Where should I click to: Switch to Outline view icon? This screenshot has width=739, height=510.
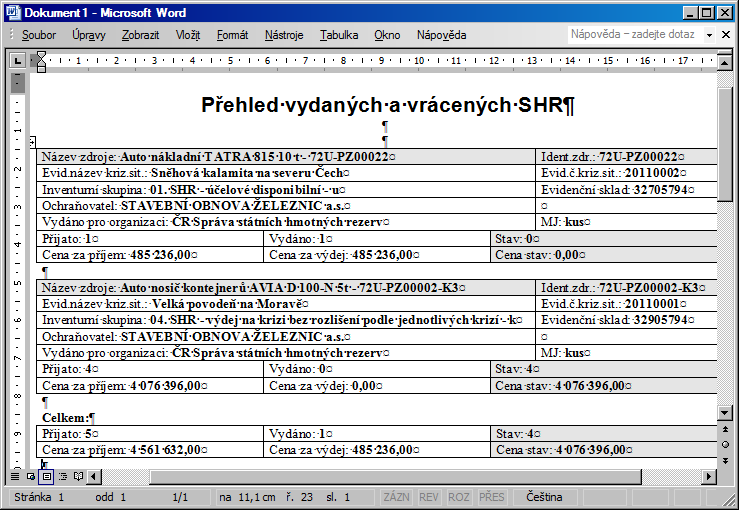[63, 477]
